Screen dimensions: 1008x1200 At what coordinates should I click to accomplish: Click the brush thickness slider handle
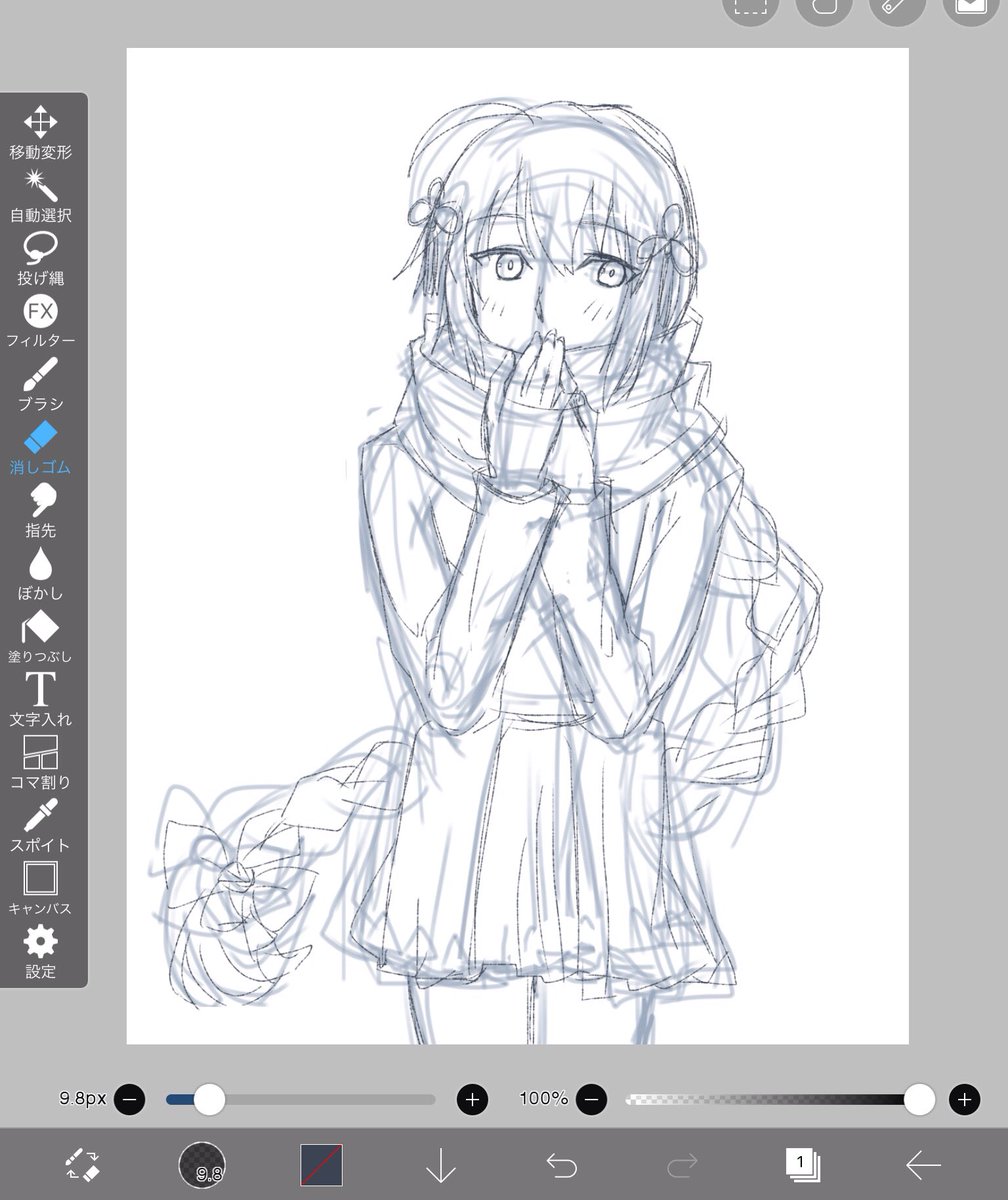pyautogui.click(x=209, y=1100)
